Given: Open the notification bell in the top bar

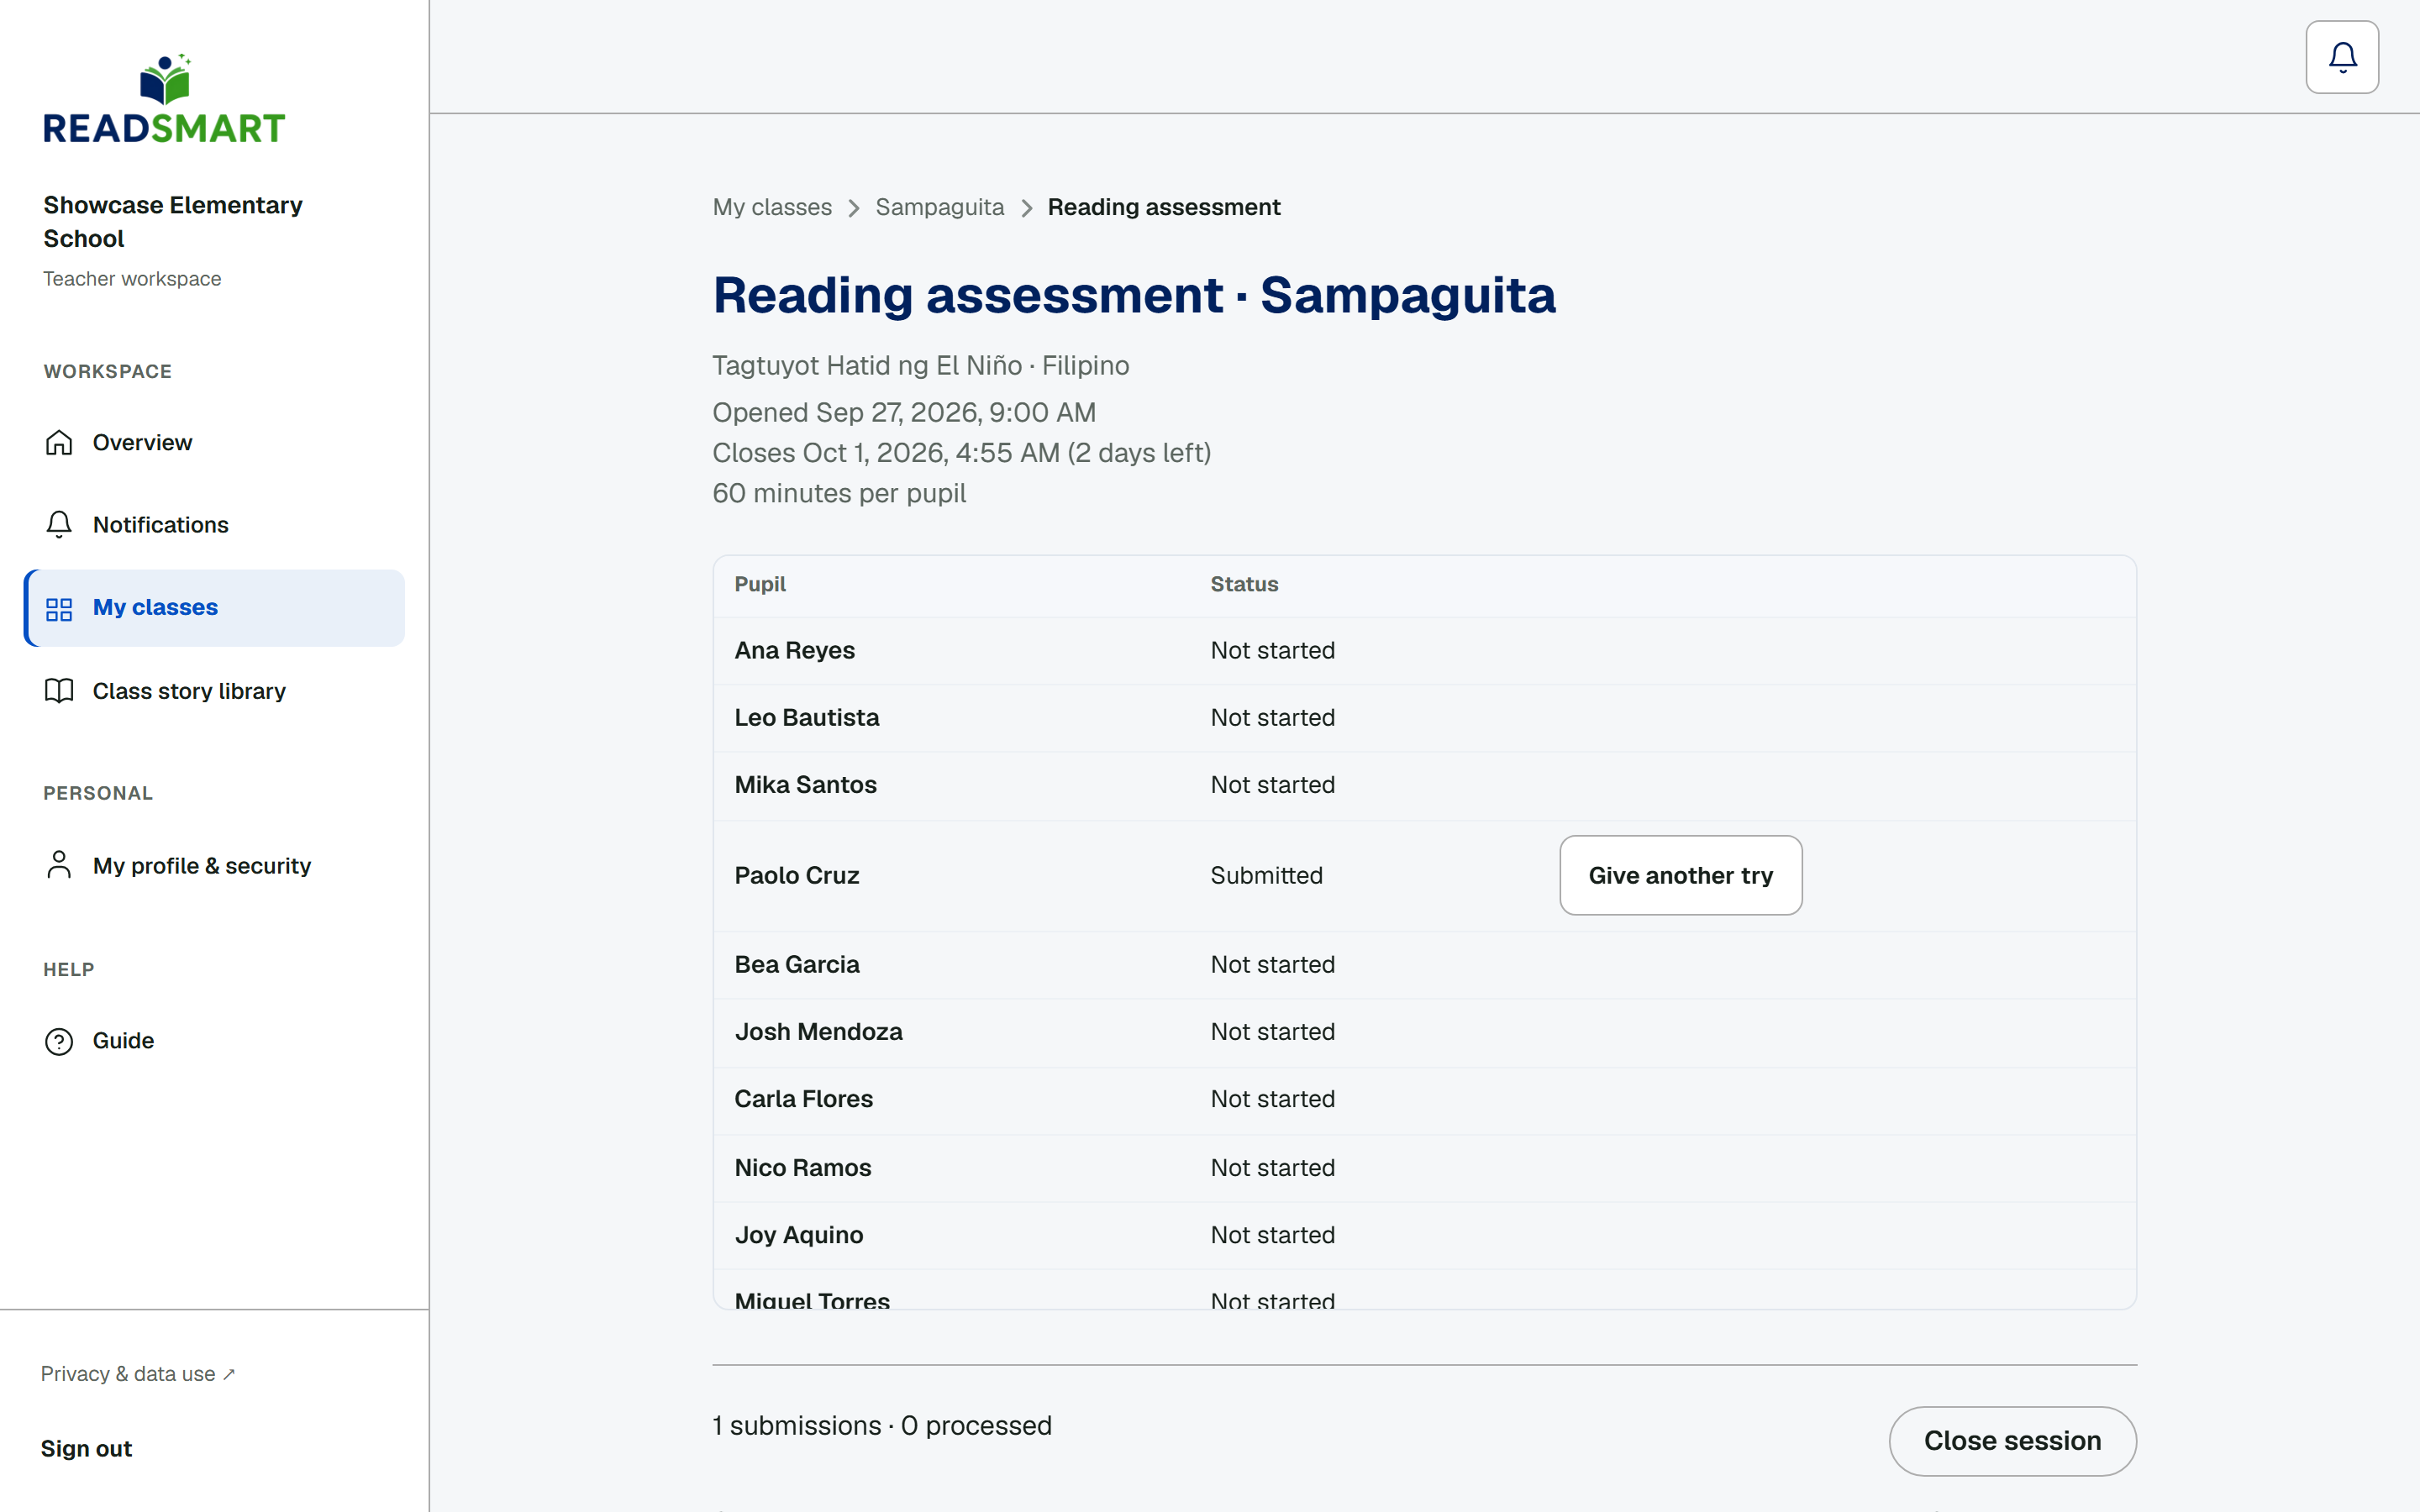Looking at the screenshot, I should pos(2342,57).
